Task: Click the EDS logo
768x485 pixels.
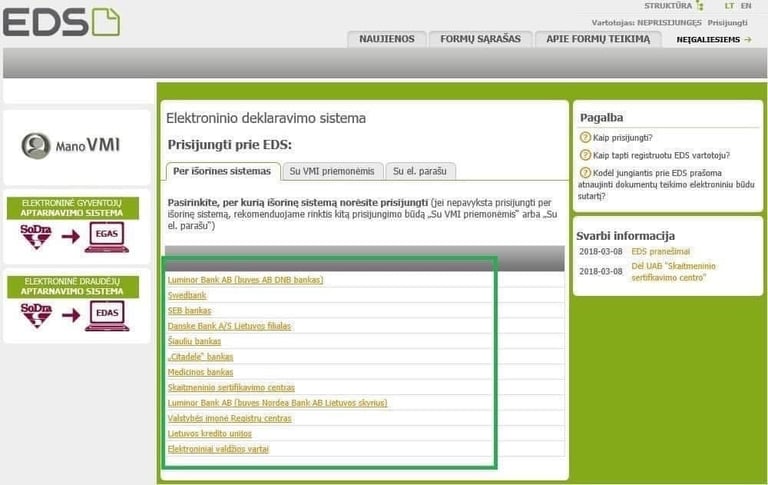Action: (61, 22)
